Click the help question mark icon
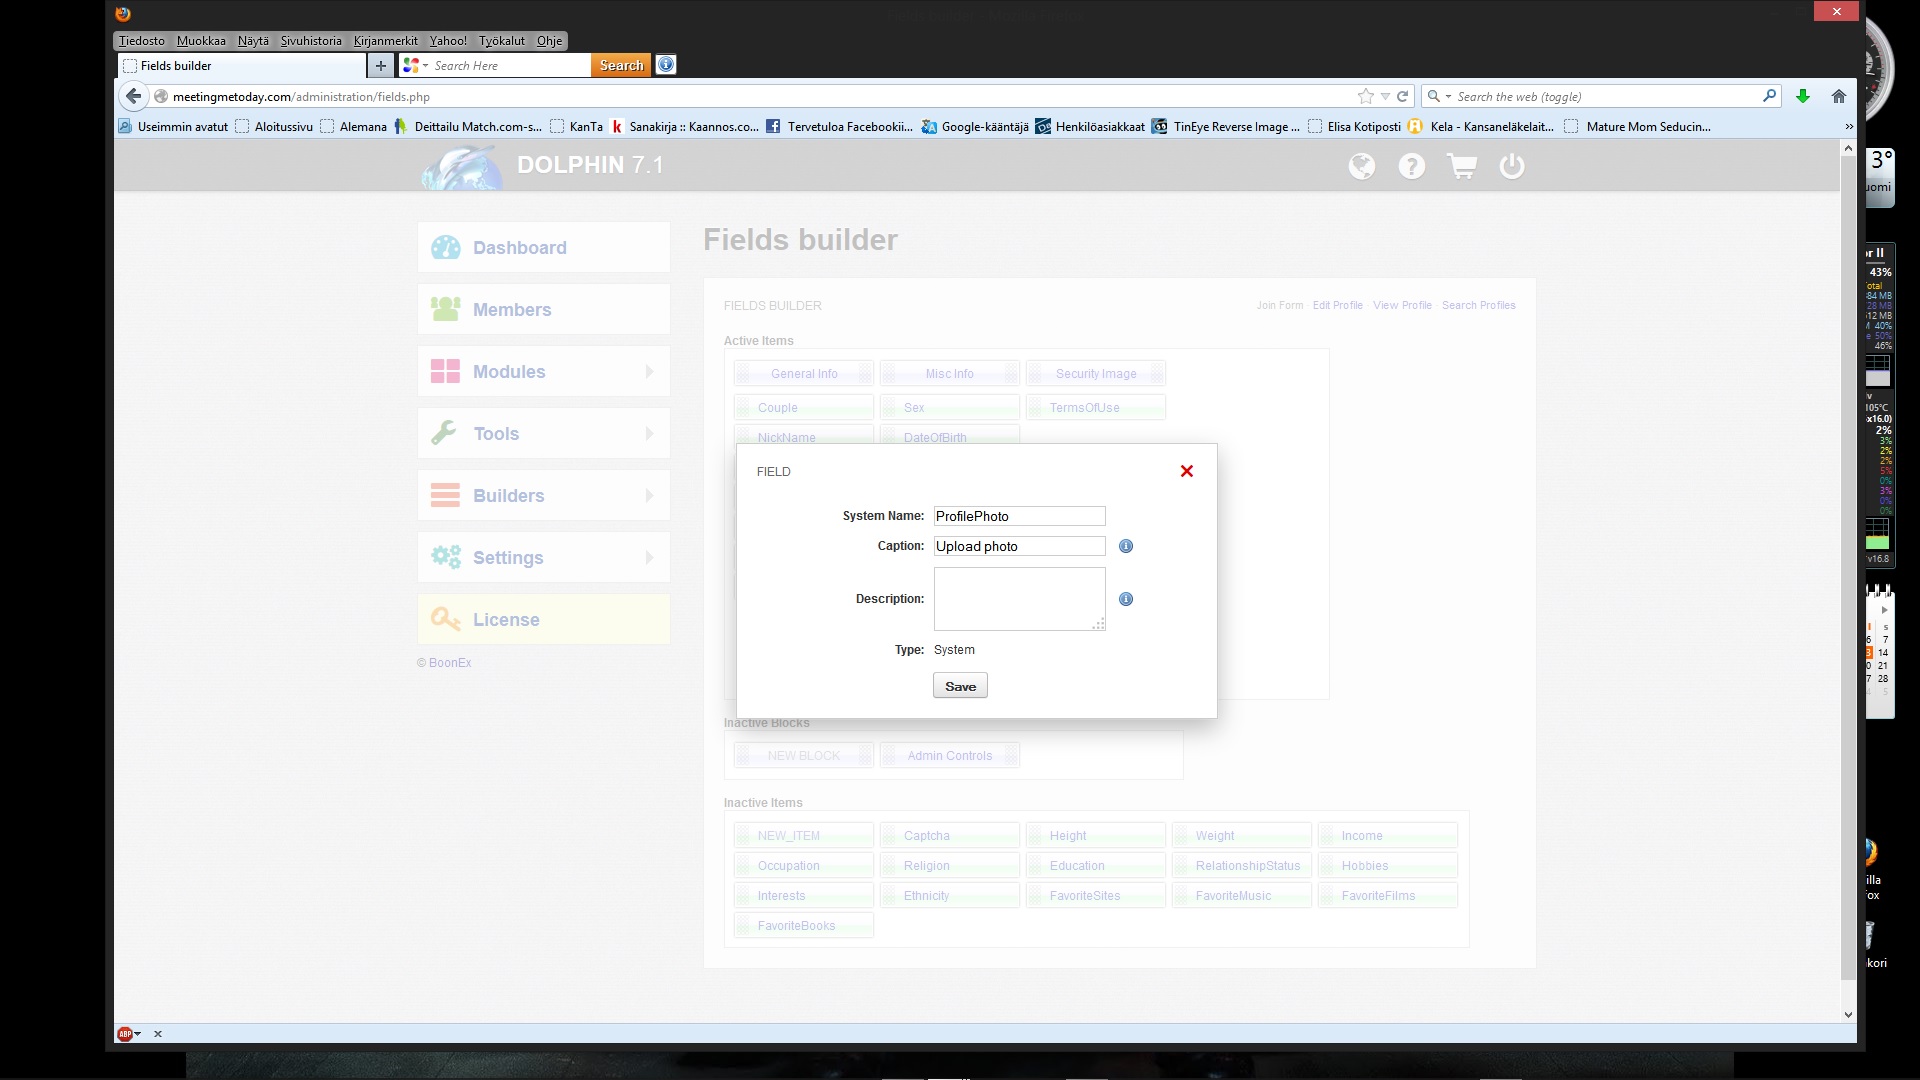1920x1080 pixels. tap(1411, 166)
